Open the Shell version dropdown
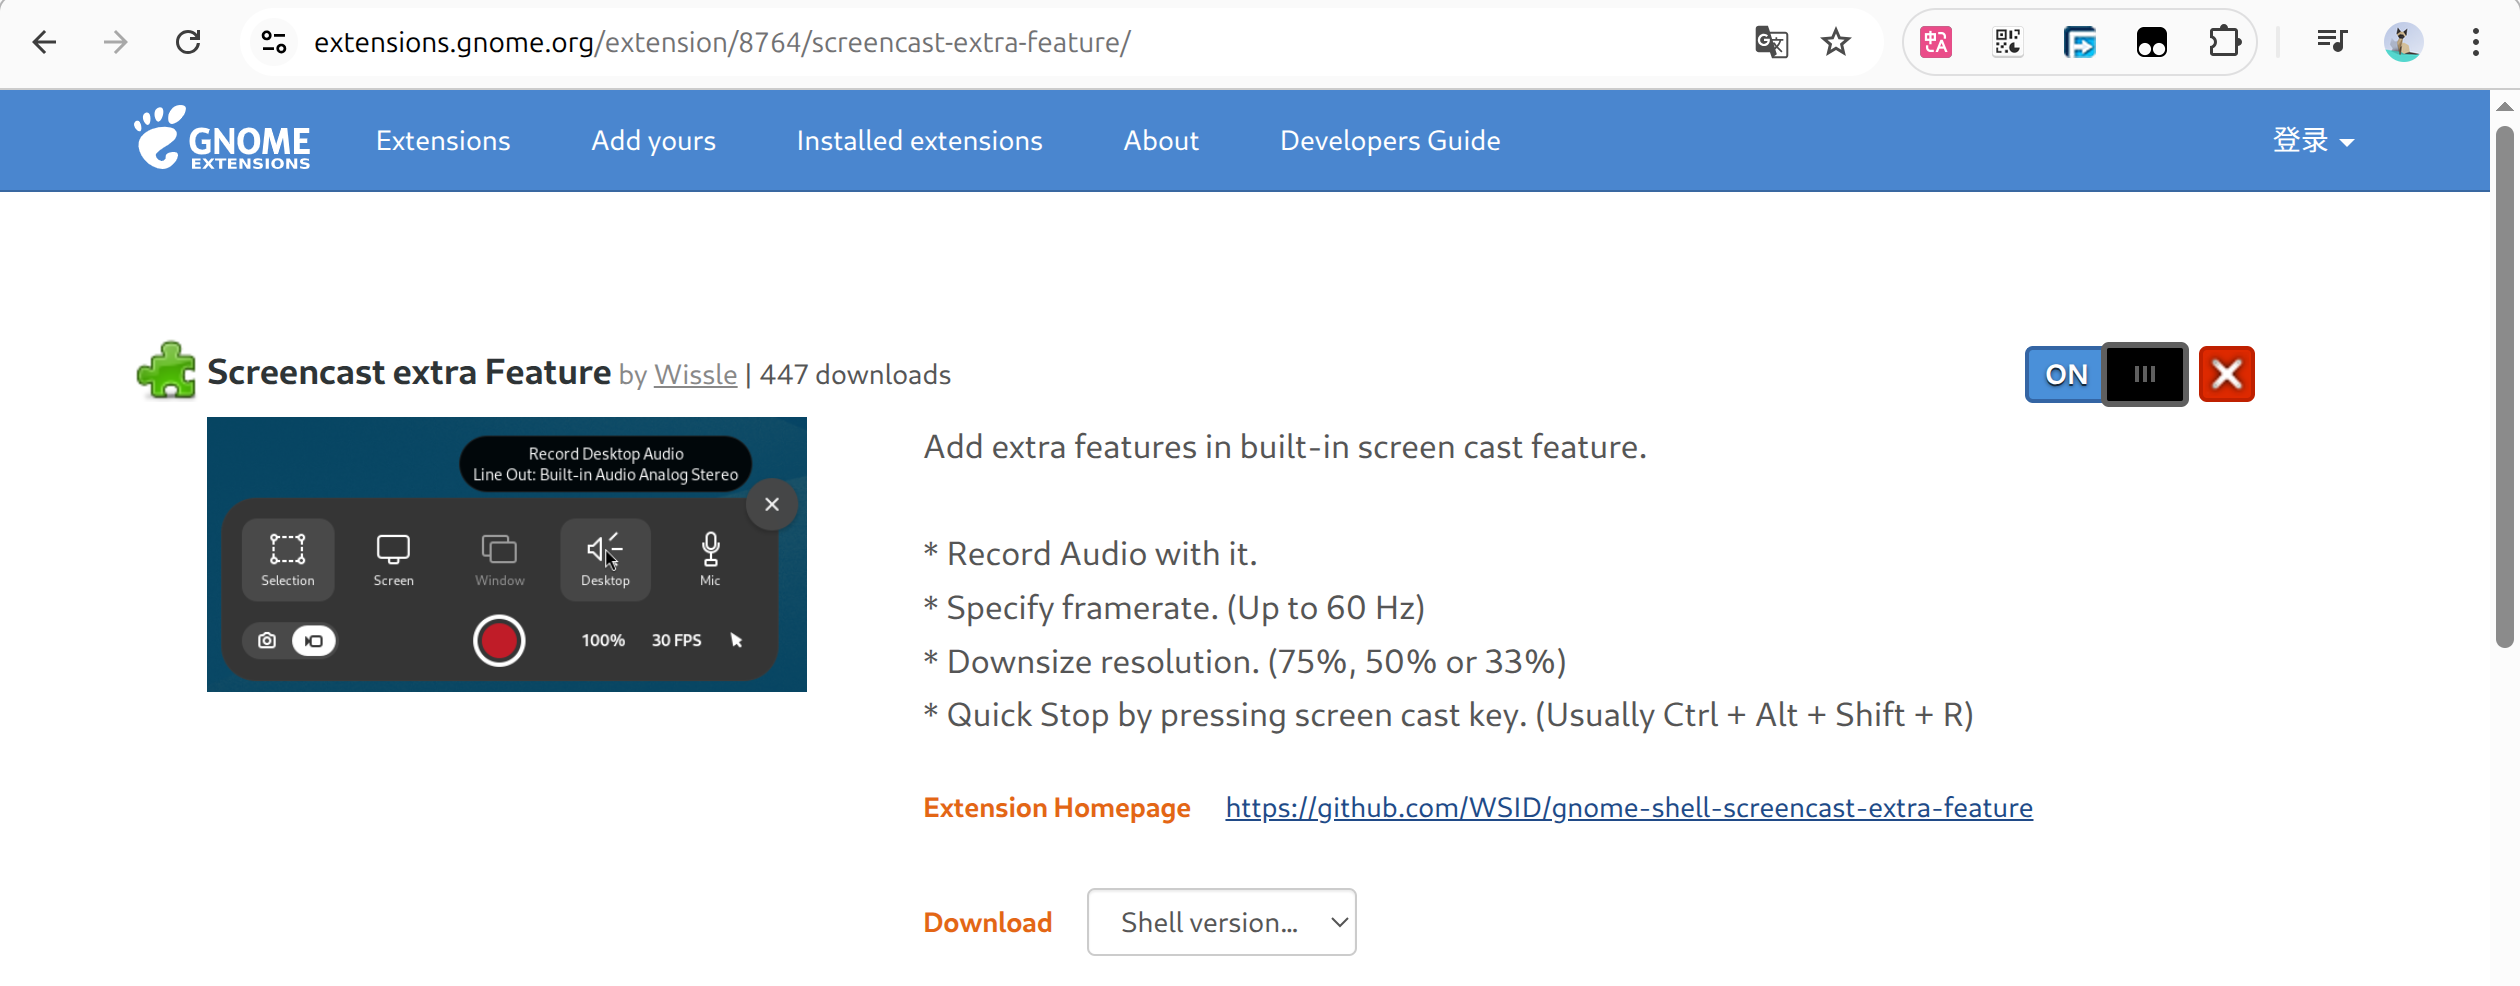Viewport: 2520px width, 986px height. [x=1221, y=922]
